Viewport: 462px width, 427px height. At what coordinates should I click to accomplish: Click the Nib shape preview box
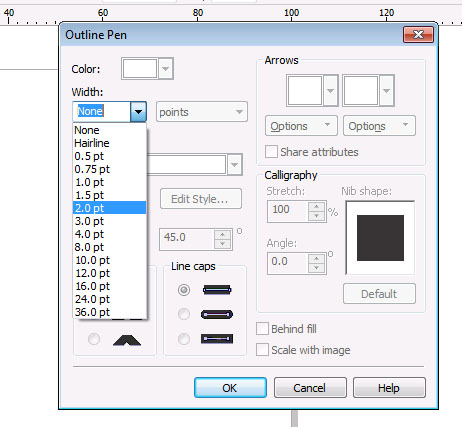click(x=380, y=238)
